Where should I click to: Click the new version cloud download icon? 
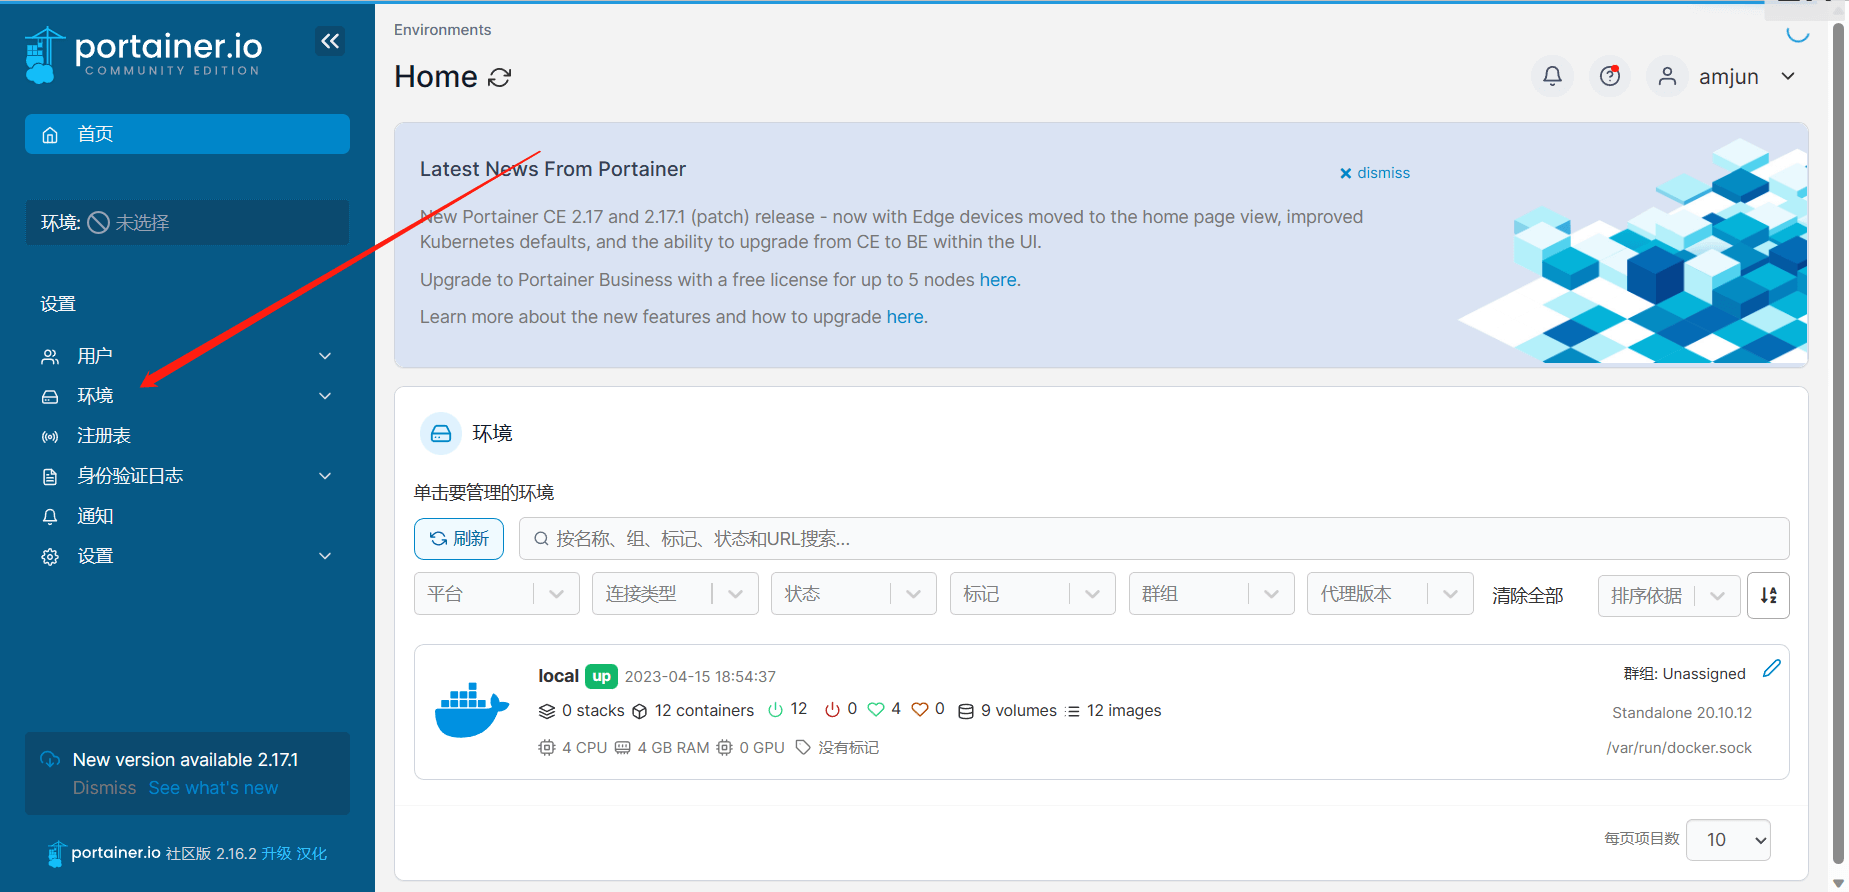pyautogui.click(x=50, y=759)
